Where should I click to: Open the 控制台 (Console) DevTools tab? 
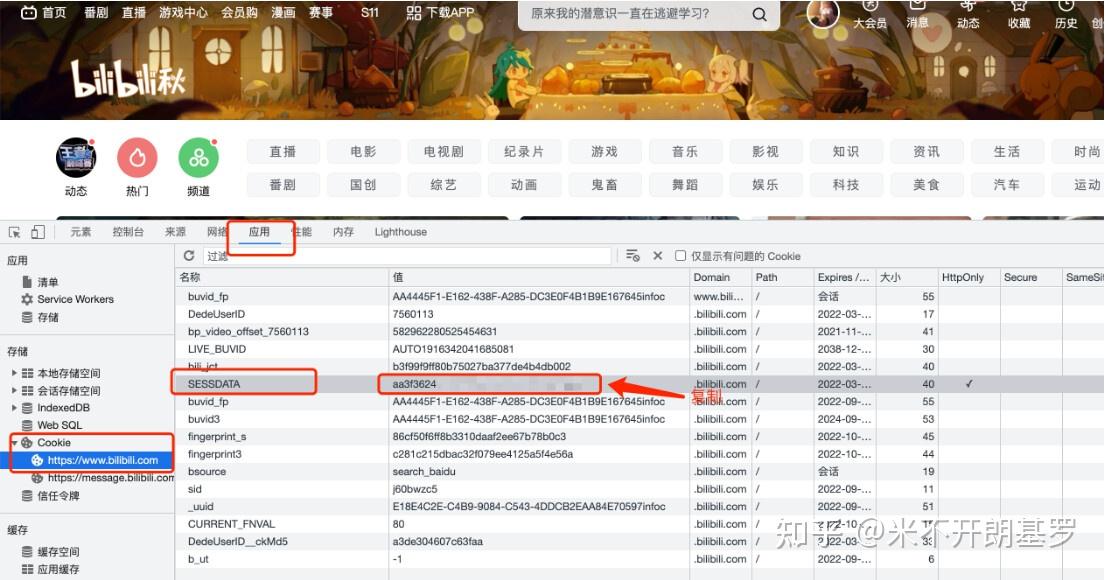coord(127,231)
